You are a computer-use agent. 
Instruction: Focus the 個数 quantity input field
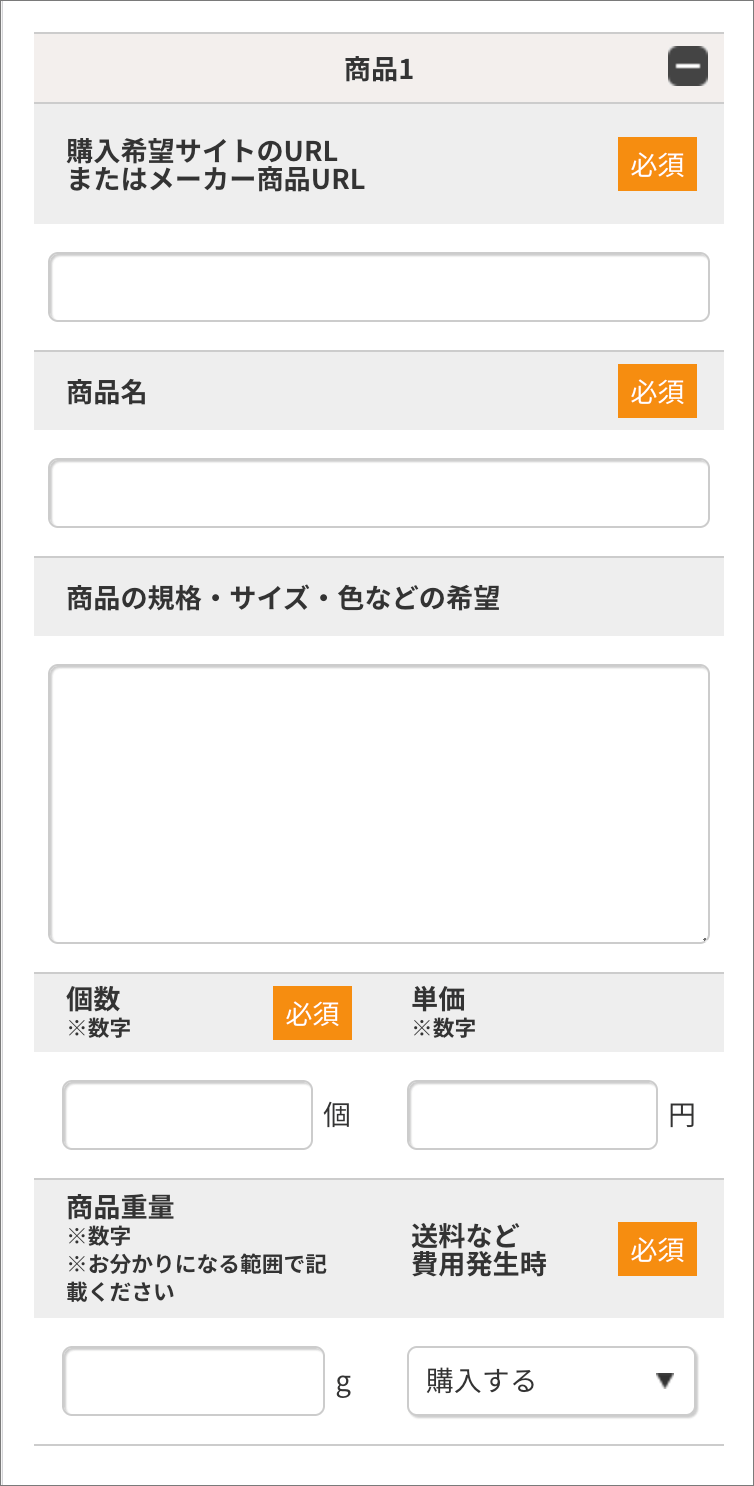pos(188,1115)
